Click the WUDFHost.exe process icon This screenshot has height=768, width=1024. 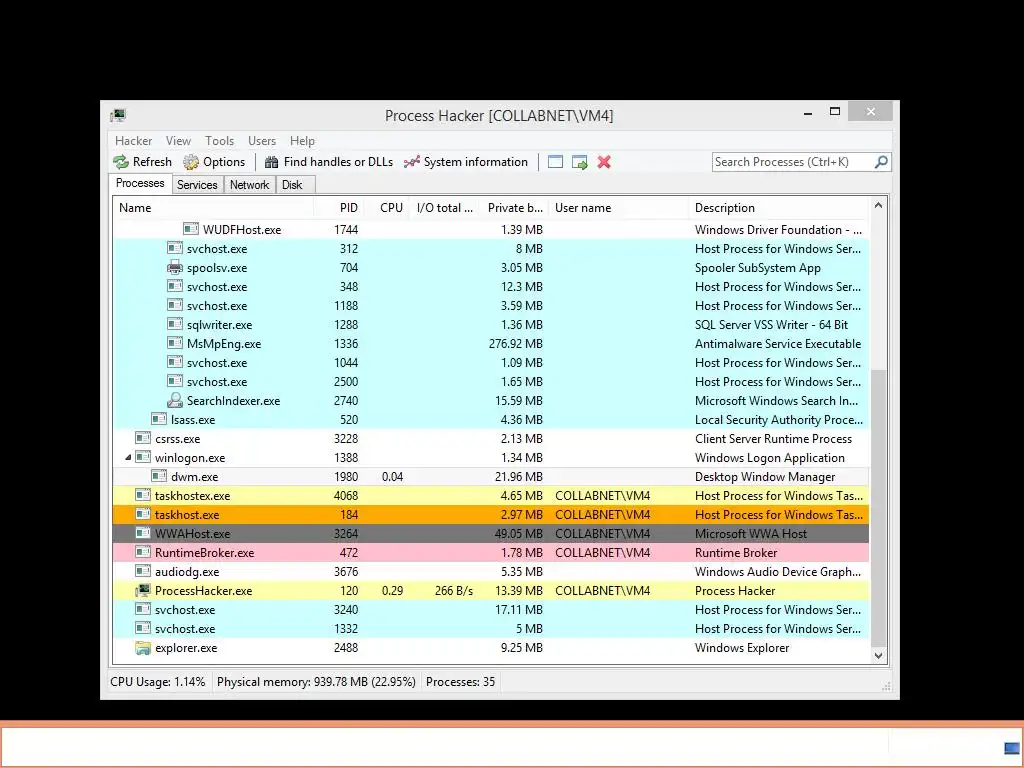pos(191,229)
